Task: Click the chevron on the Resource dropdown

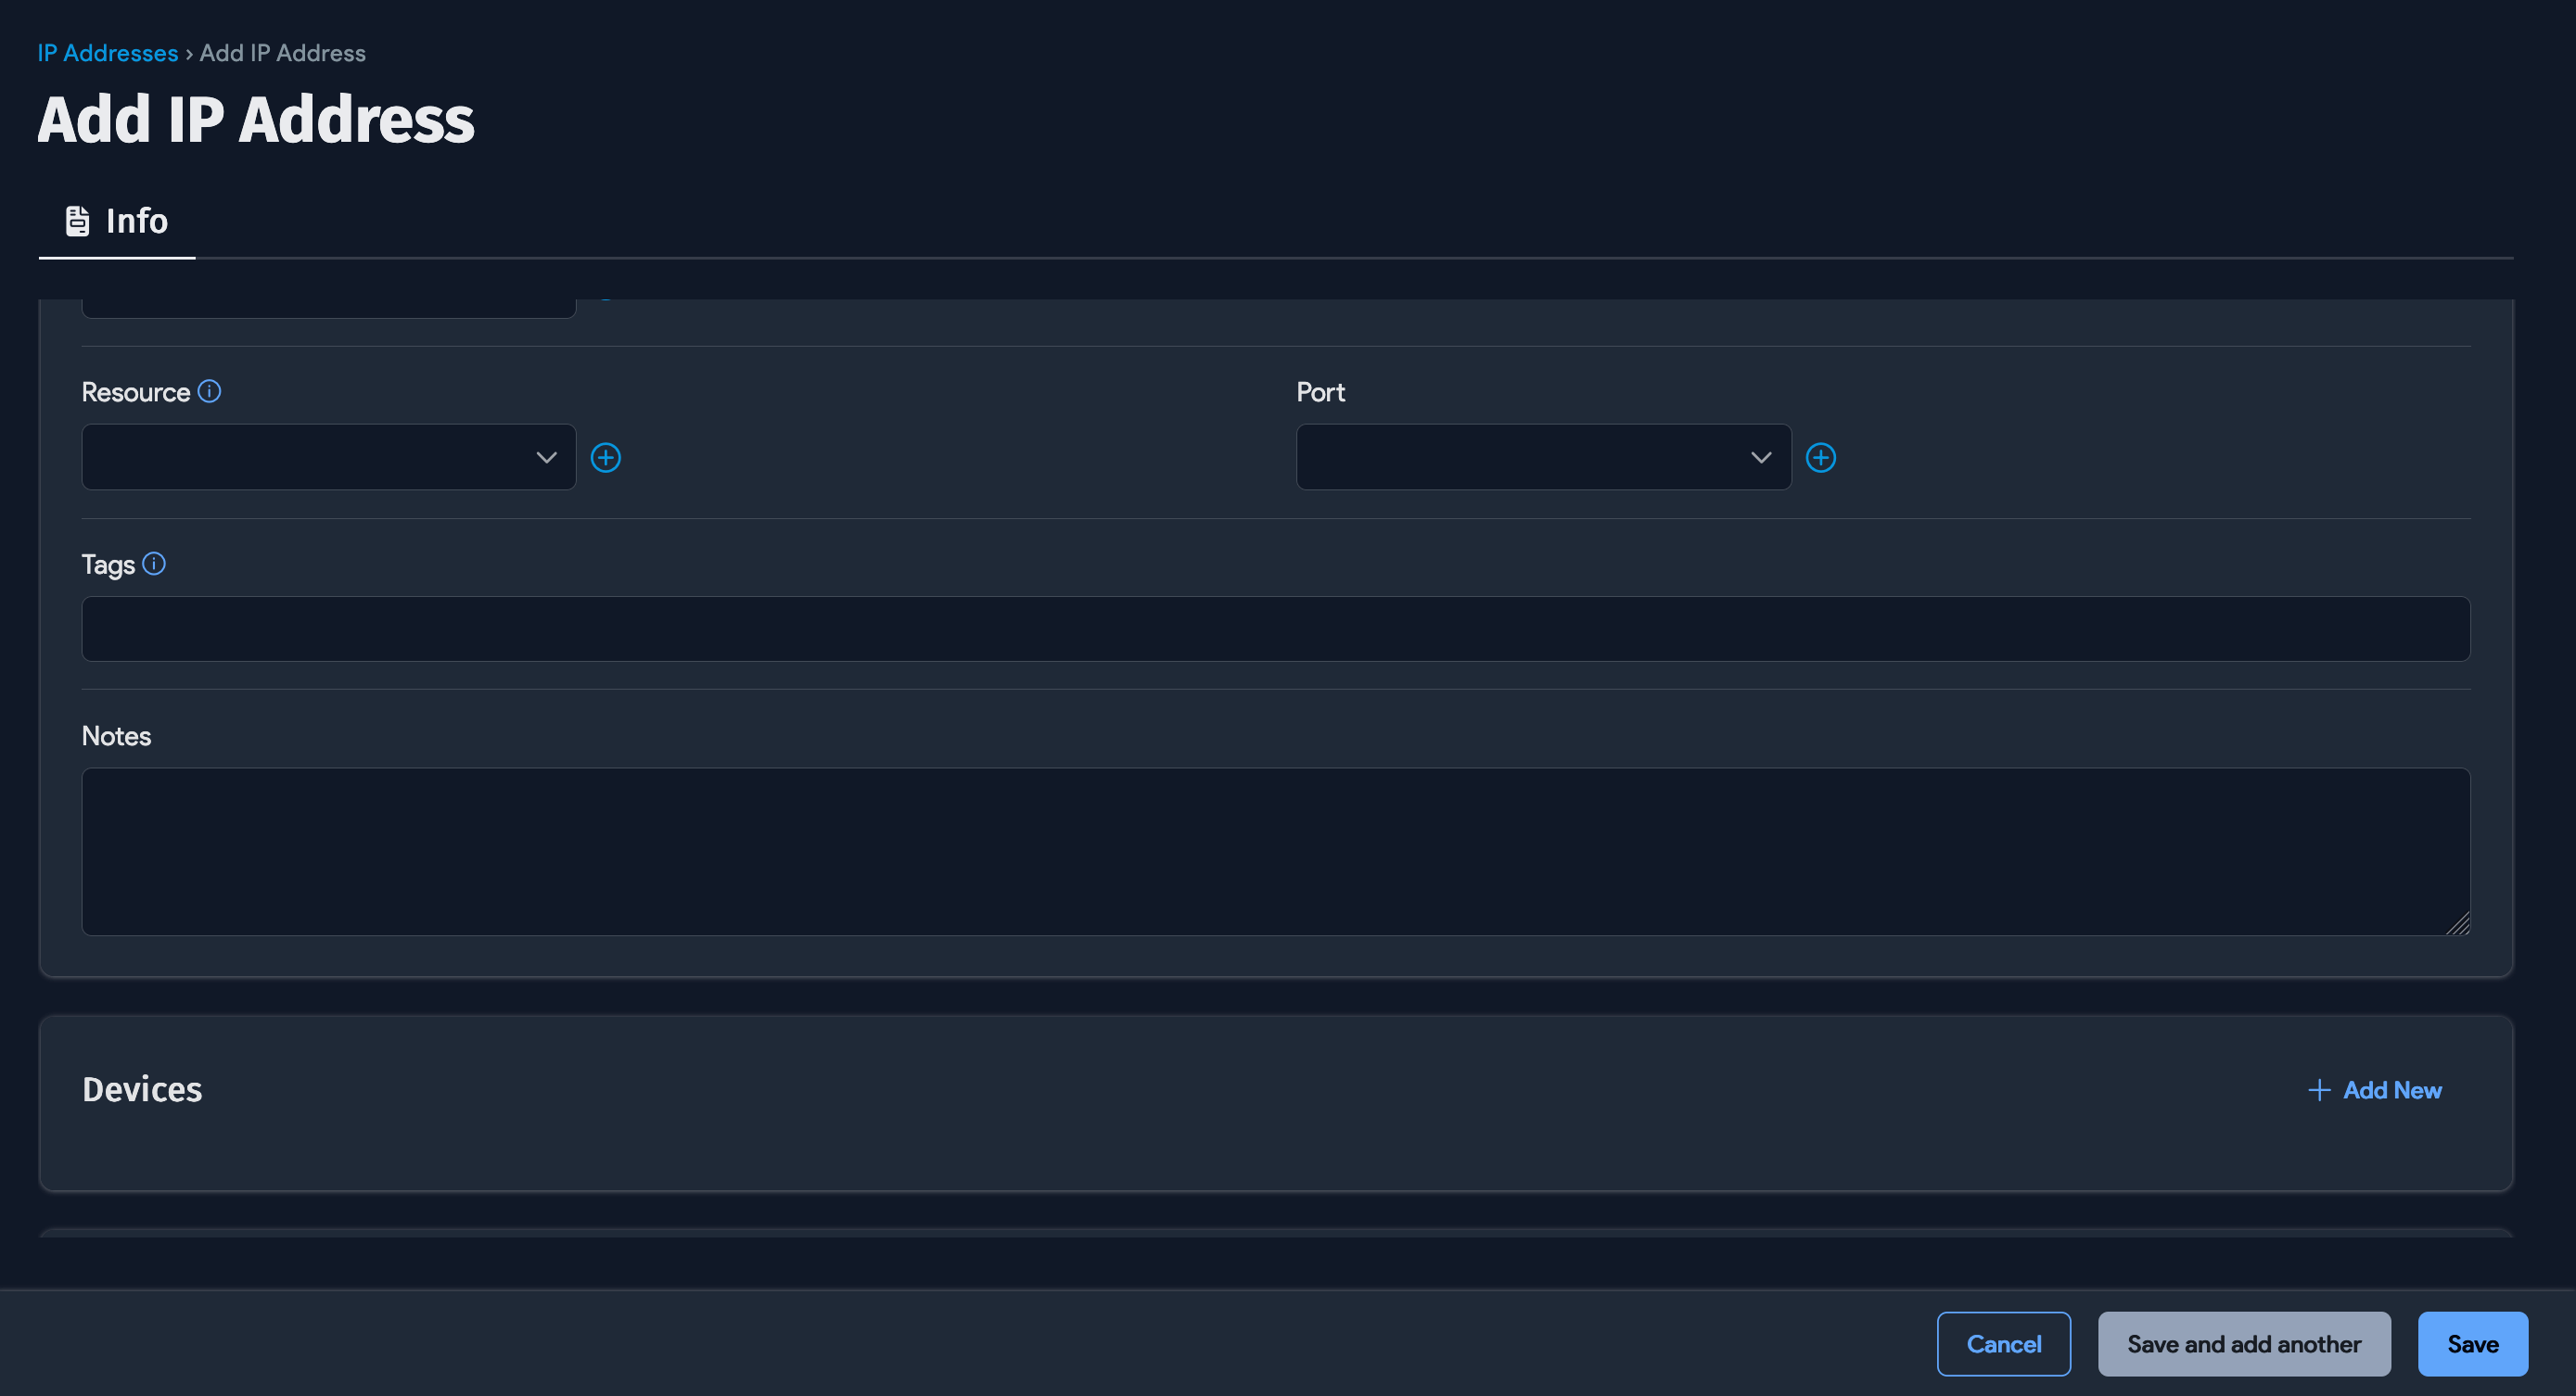Action: [x=546, y=457]
